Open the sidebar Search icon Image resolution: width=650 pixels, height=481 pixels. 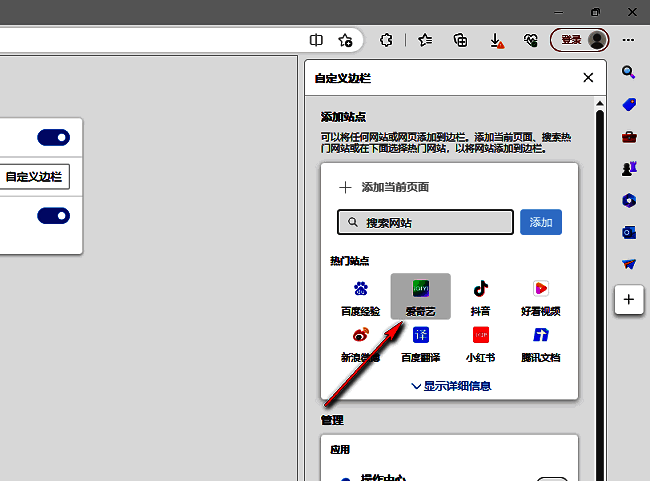click(629, 72)
